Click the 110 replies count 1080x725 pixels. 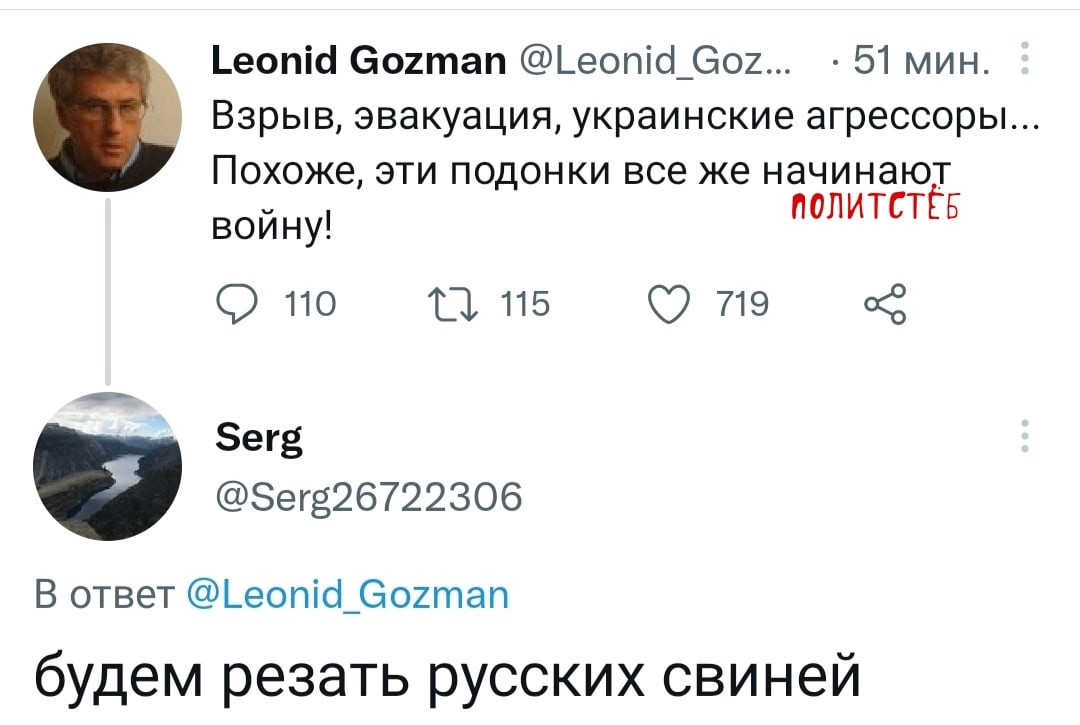(311, 301)
